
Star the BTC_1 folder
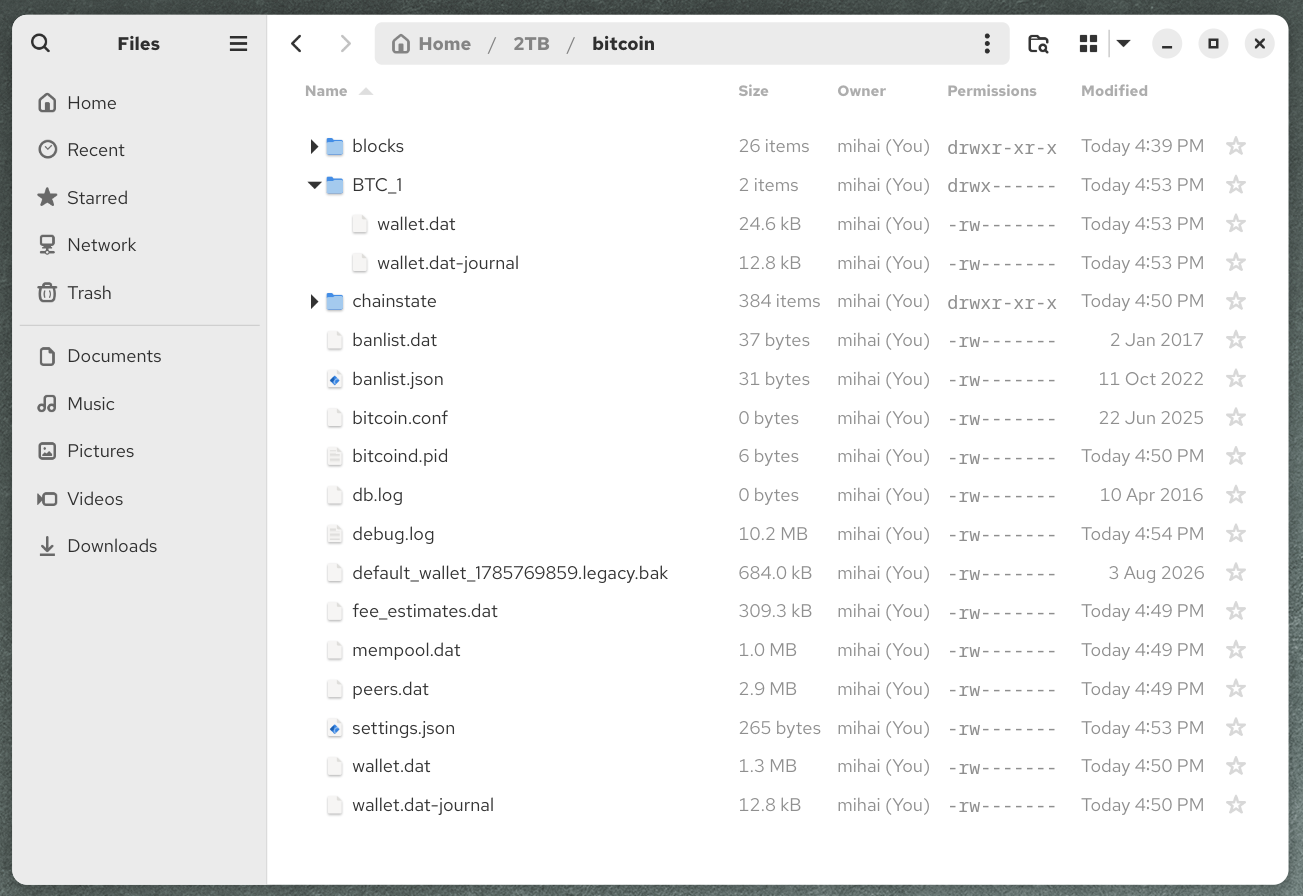(x=1236, y=185)
